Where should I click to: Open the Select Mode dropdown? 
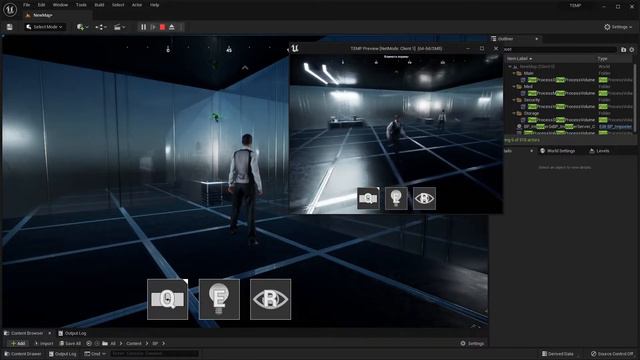point(44,27)
